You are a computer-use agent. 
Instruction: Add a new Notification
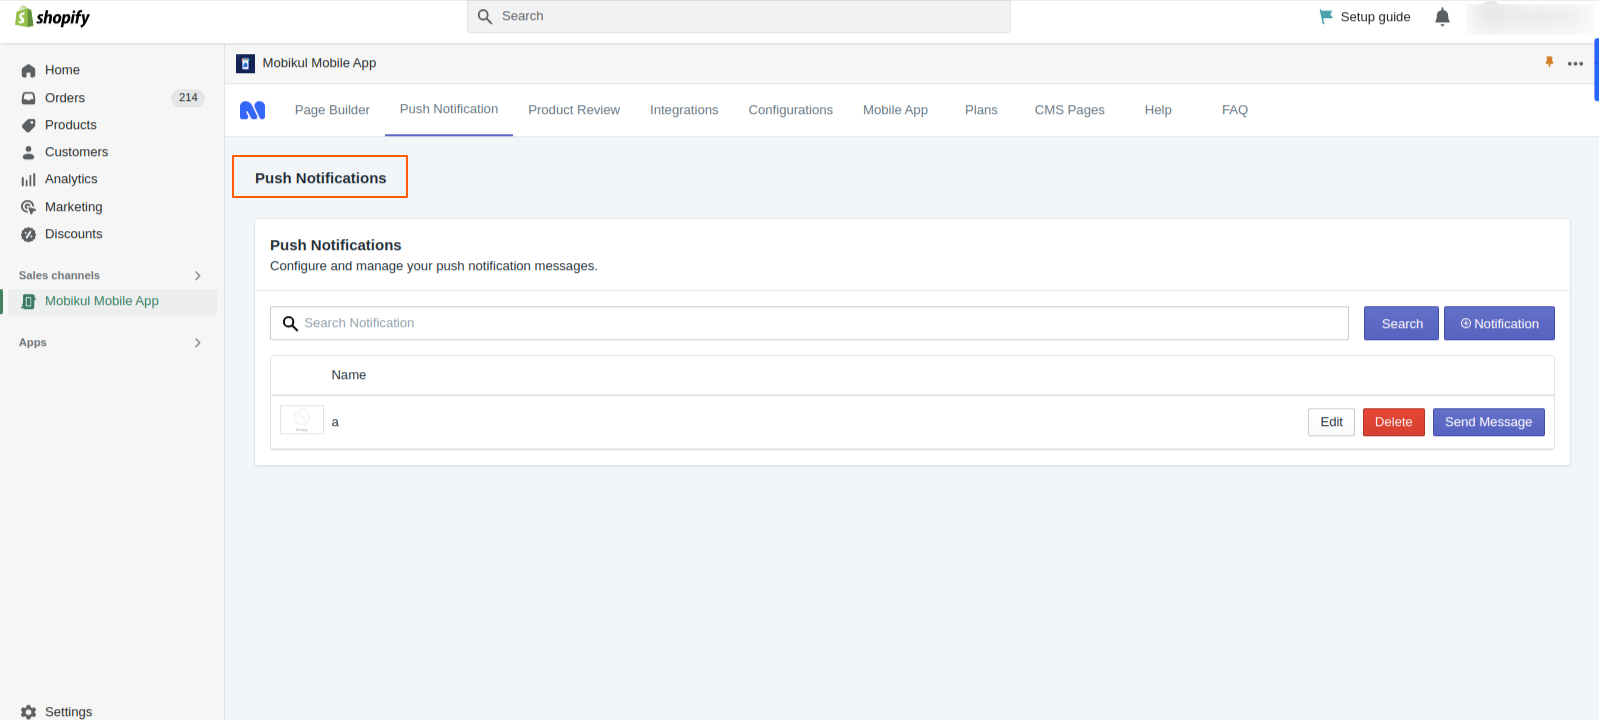tap(1499, 323)
